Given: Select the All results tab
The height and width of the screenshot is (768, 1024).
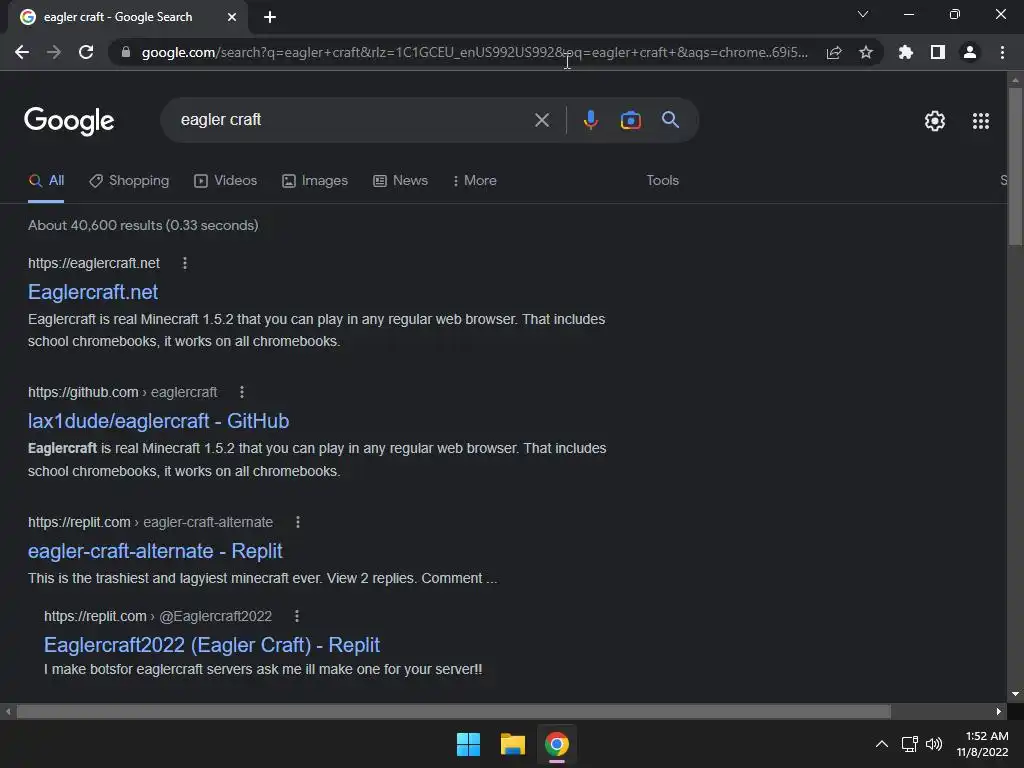Looking at the screenshot, I should pyautogui.click(x=46, y=181).
